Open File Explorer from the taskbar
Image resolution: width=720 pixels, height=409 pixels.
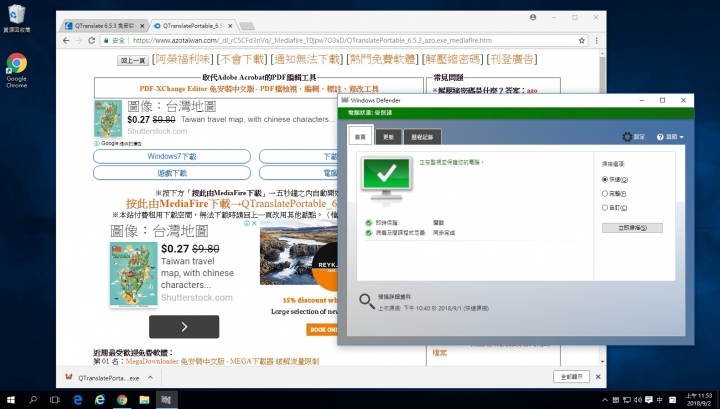144,400
